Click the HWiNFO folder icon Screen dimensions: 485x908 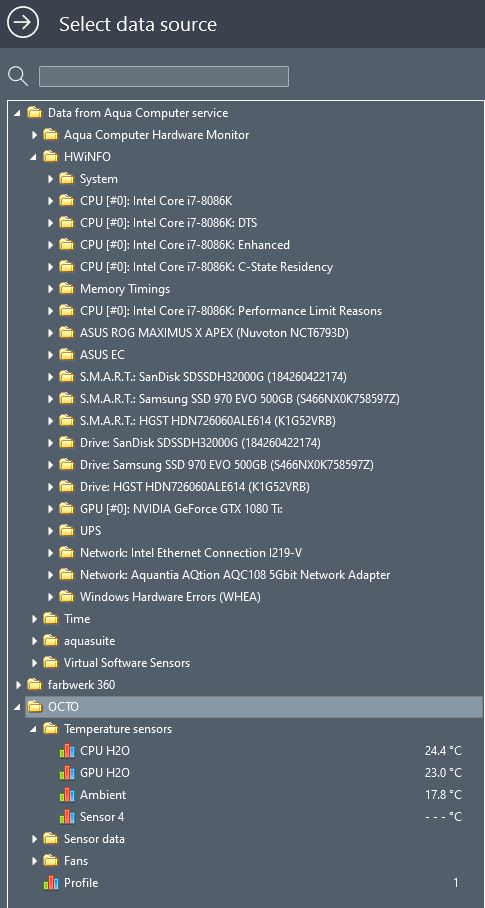click(51, 156)
